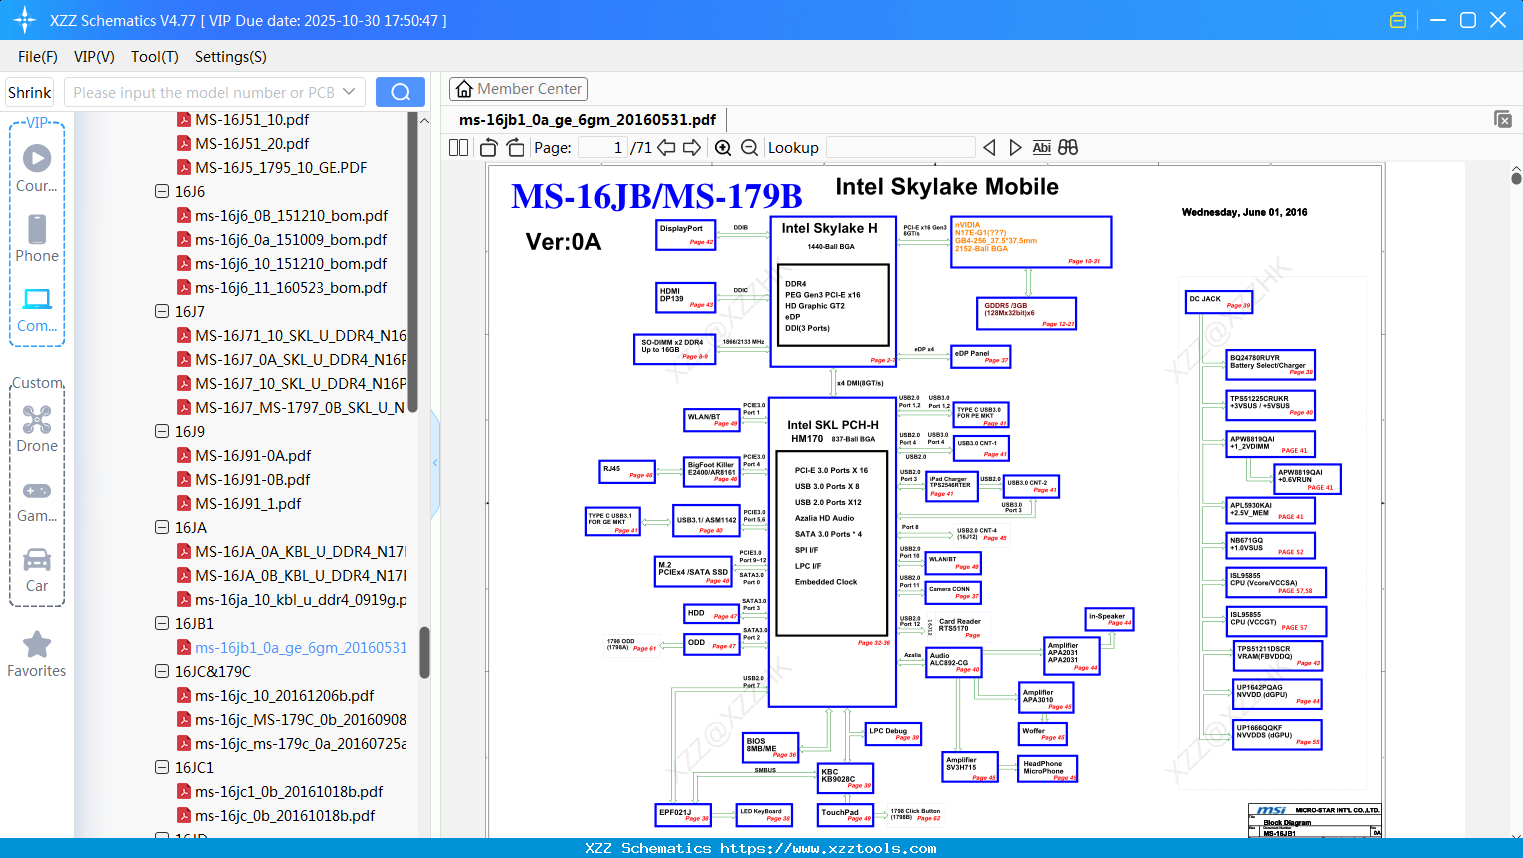Open MS-16J91-0A.pdf
Screen dimensions: 1523x858
pyautogui.click(x=253, y=455)
